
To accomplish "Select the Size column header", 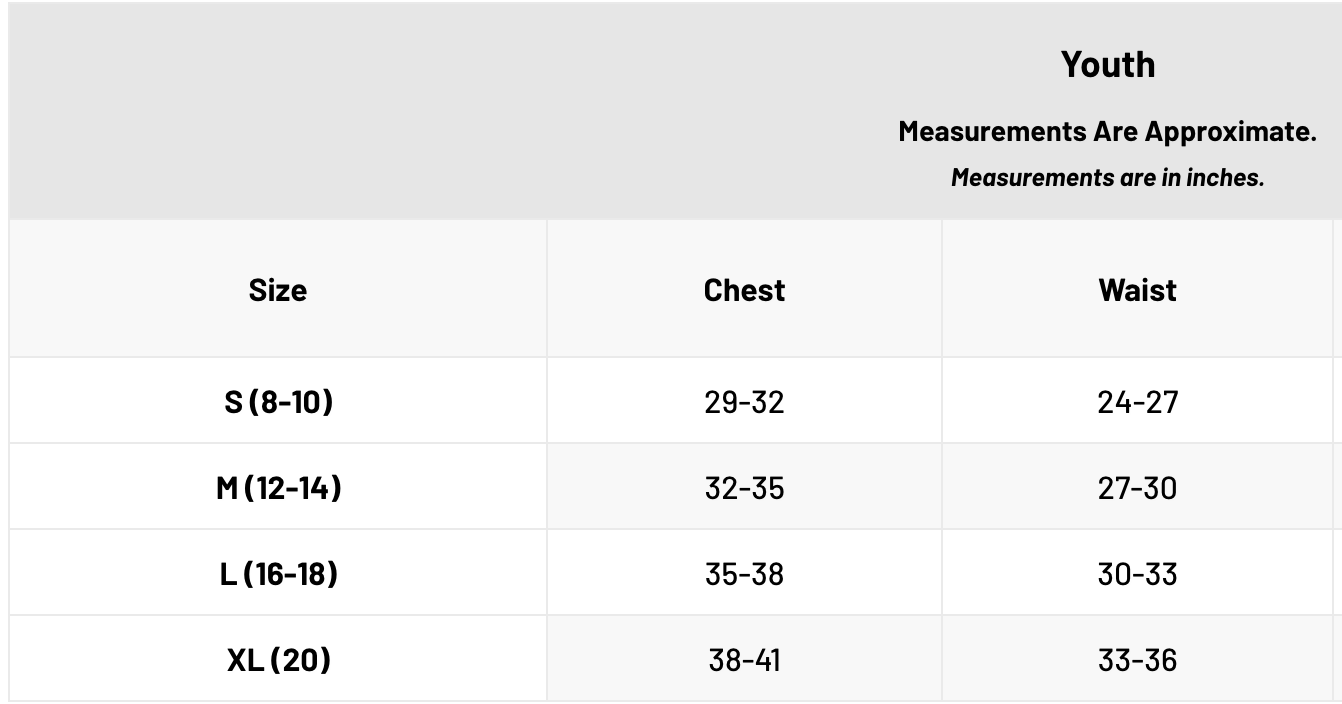I will click(x=278, y=290).
